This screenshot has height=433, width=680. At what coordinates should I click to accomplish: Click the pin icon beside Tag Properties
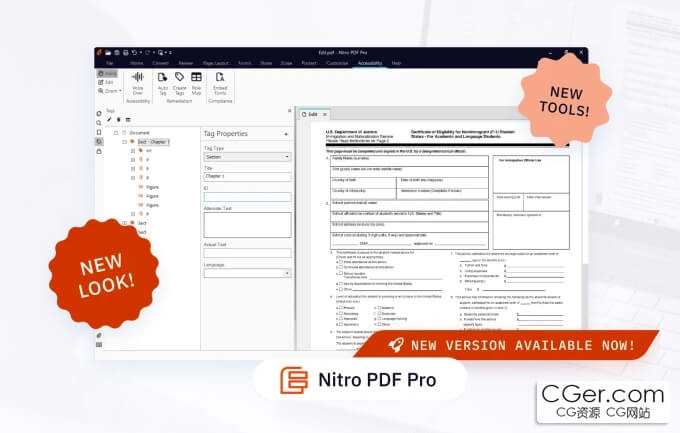[286, 134]
